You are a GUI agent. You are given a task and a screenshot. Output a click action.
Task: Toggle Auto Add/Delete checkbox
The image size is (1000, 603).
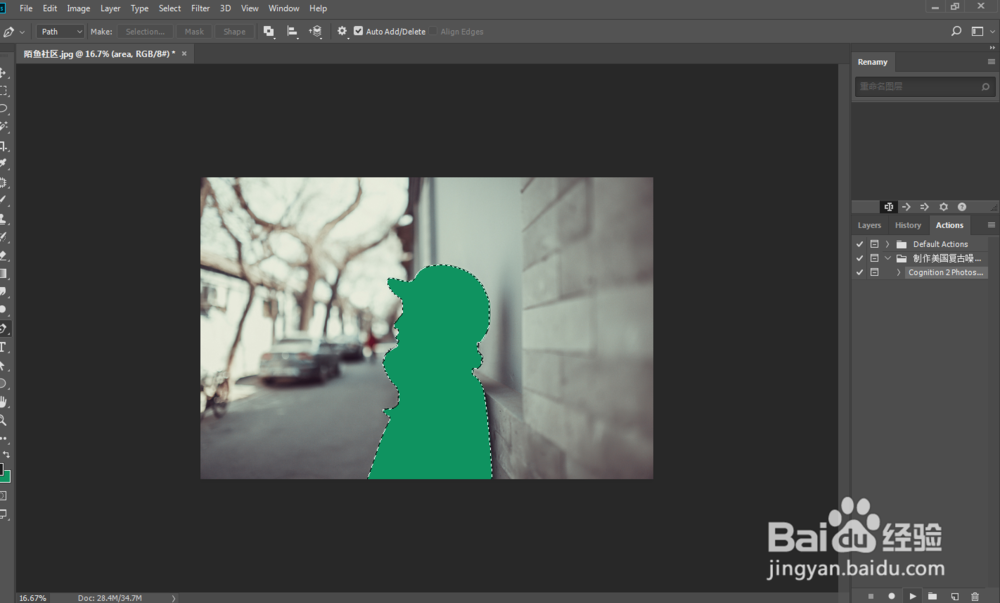358,31
